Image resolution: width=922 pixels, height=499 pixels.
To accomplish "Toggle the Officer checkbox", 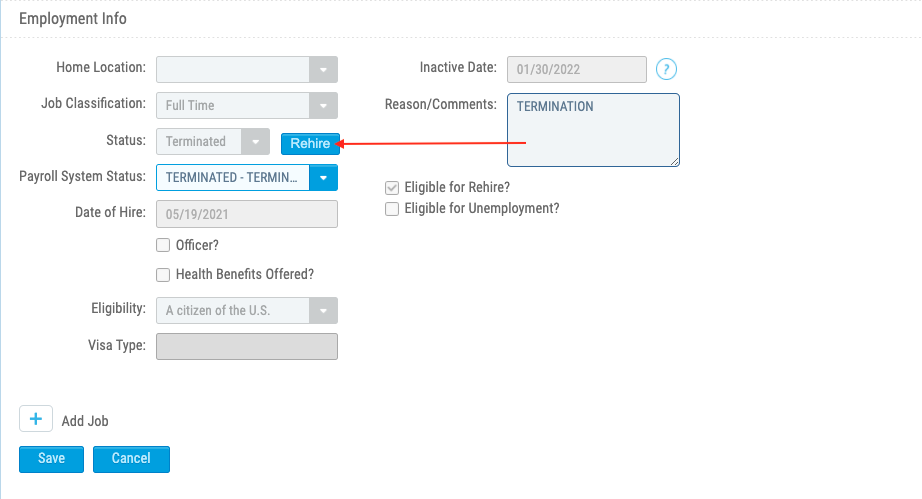I will tap(164, 245).
